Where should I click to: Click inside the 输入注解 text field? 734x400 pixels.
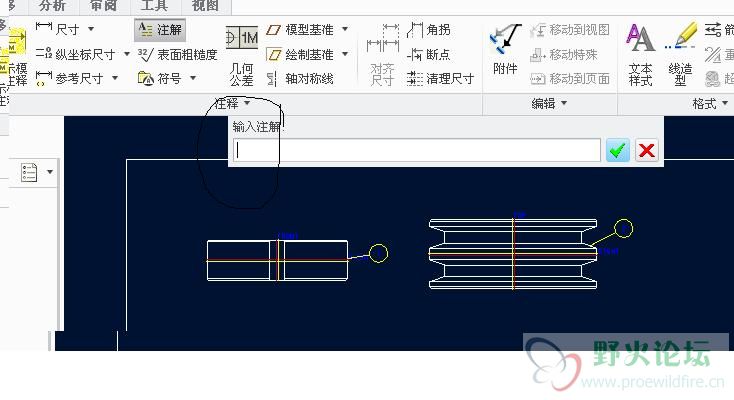(417, 150)
